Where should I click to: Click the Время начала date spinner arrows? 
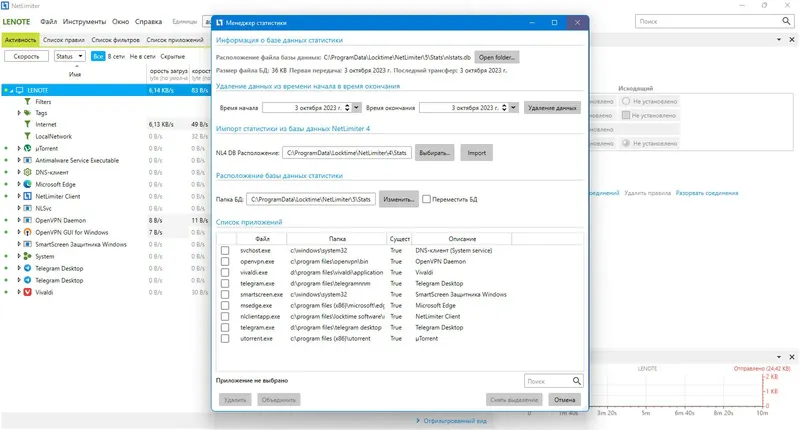[x=347, y=108]
